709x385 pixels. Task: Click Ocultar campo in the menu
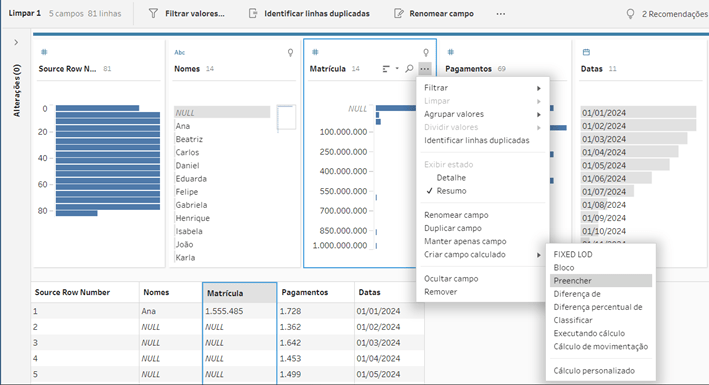point(451,279)
